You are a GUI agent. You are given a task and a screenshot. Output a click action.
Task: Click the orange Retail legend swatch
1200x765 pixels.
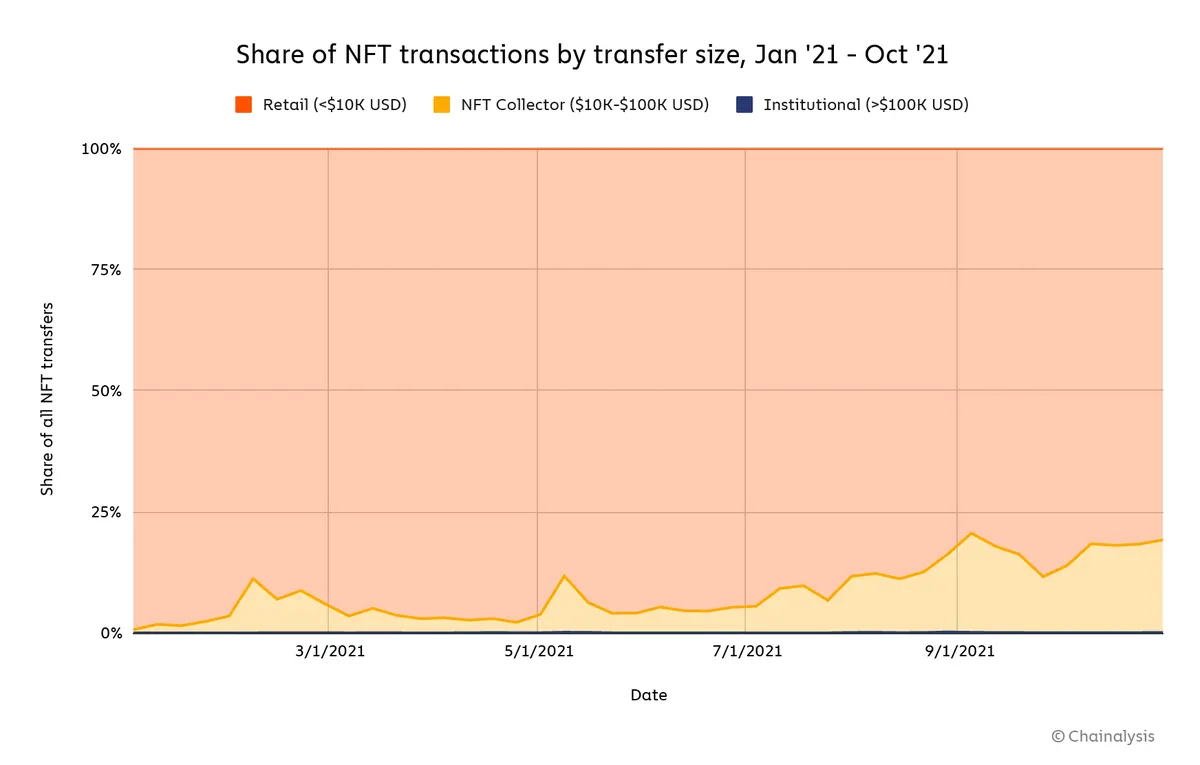[x=243, y=104]
